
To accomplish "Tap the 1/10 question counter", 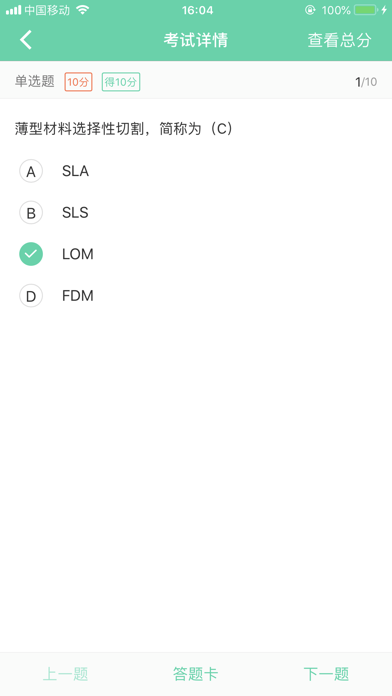I will pyautogui.click(x=366, y=82).
